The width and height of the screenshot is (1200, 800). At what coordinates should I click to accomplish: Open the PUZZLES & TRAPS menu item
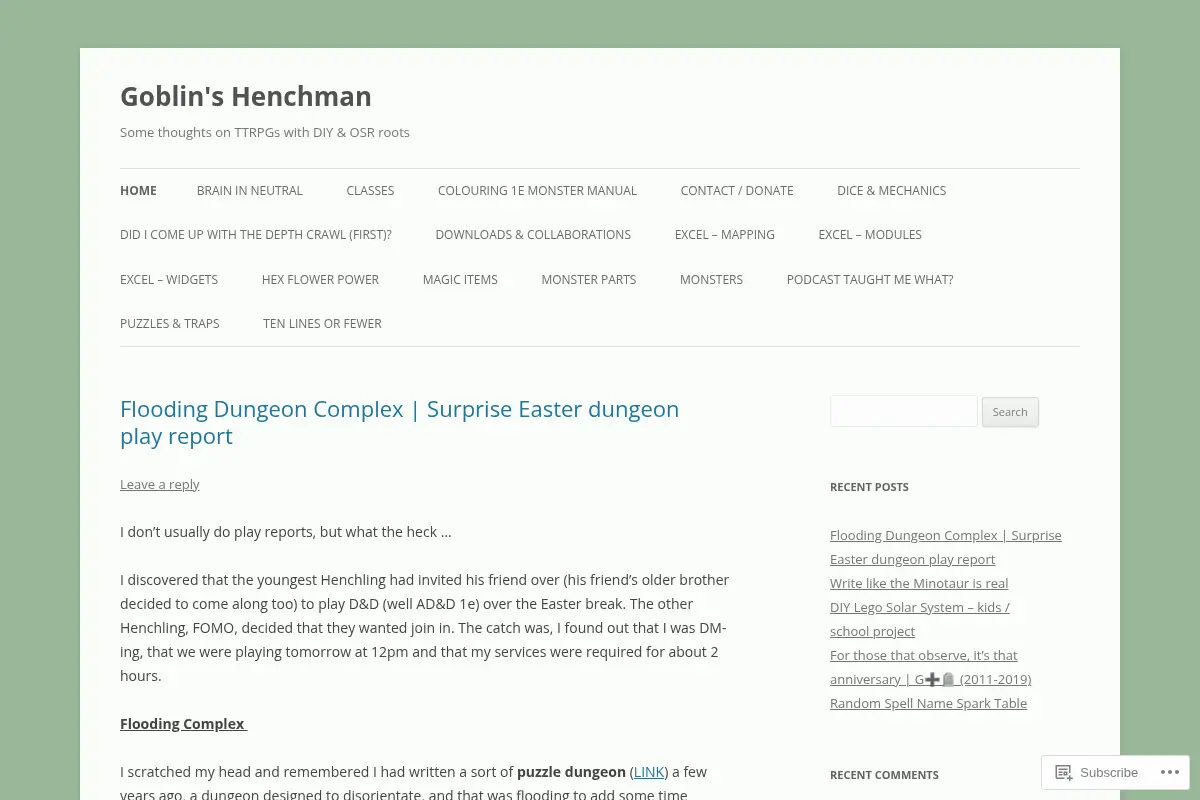coord(169,324)
